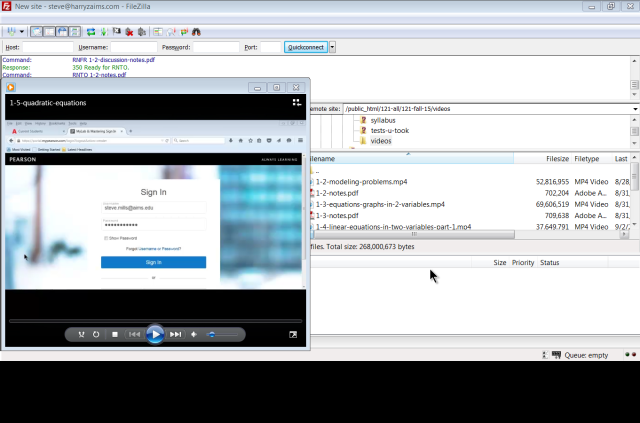Go to previous track in player
Viewport: 640px width, 423px height.
pyautogui.click(x=135, y=334)
